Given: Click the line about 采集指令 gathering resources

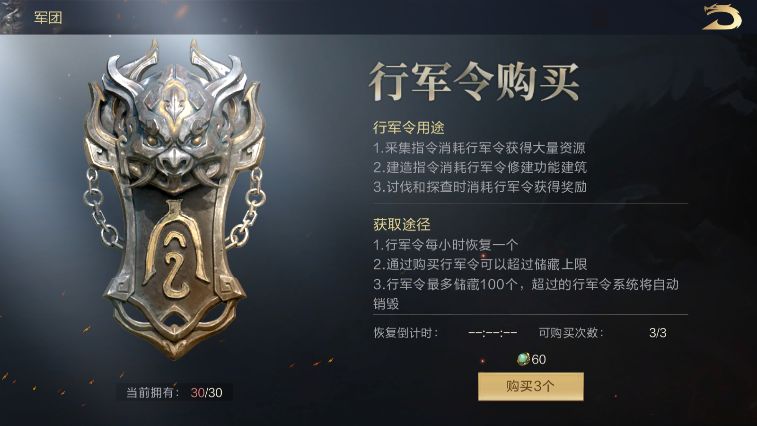Looking at the screenshot, I should click(x=479, y=148).
